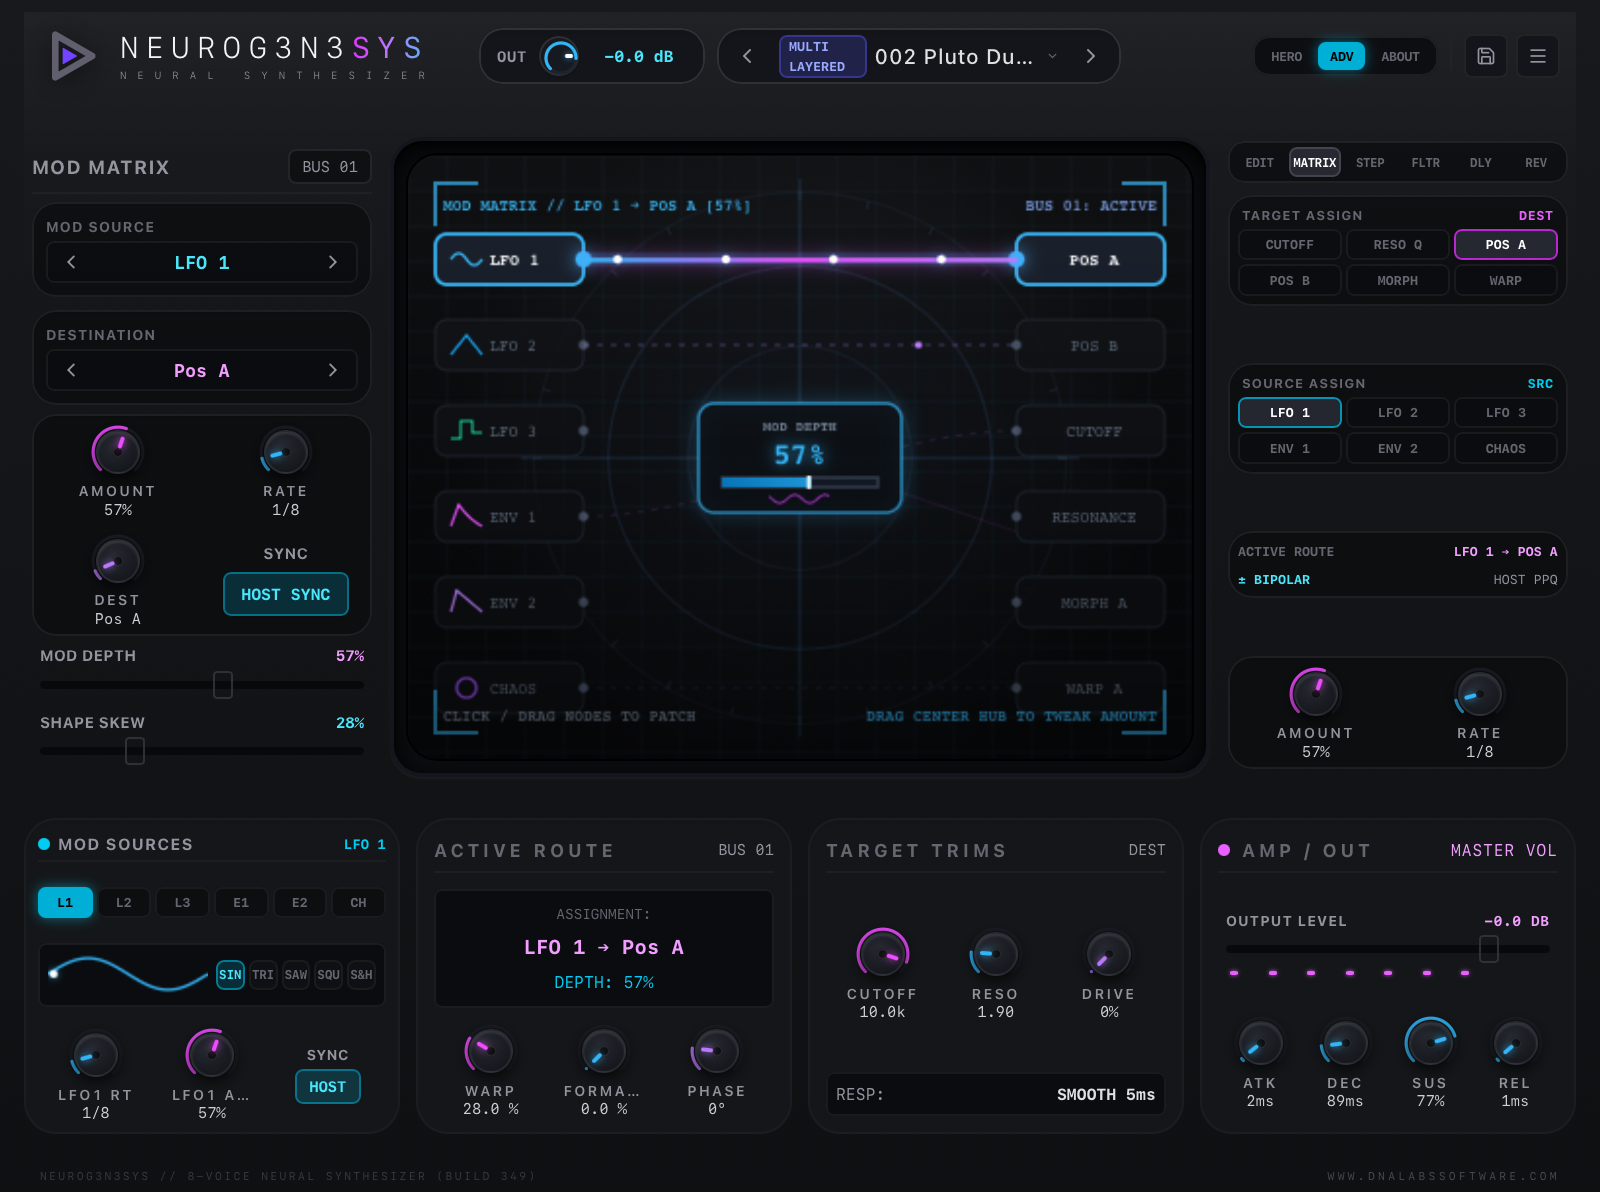Select the CHAOS circle node in matrix display

point(509,688)
